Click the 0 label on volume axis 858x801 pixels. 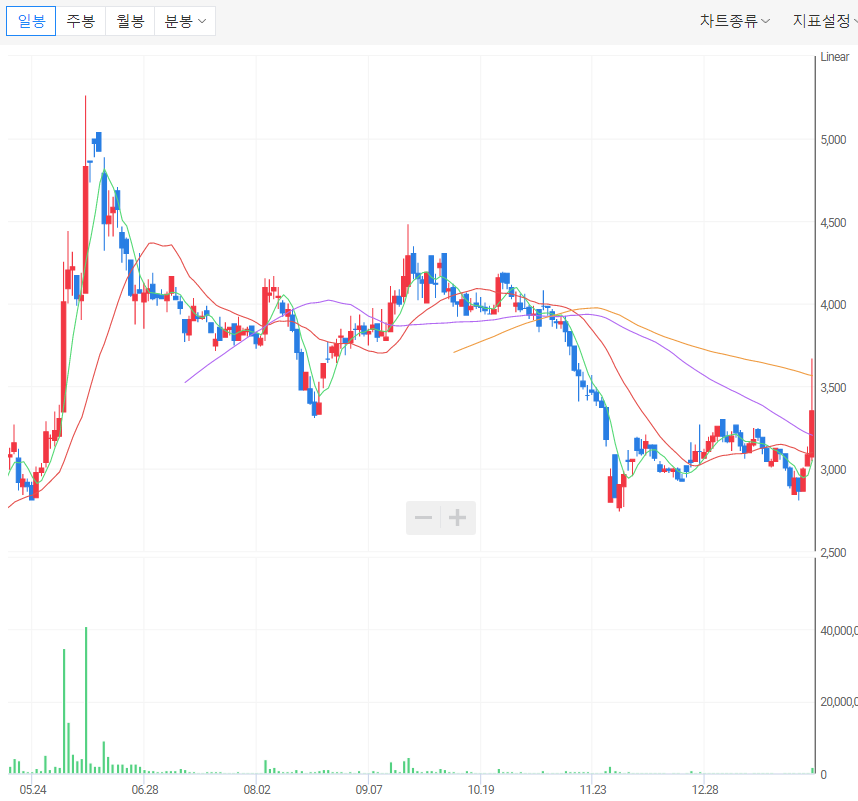[x=823, y=775]
